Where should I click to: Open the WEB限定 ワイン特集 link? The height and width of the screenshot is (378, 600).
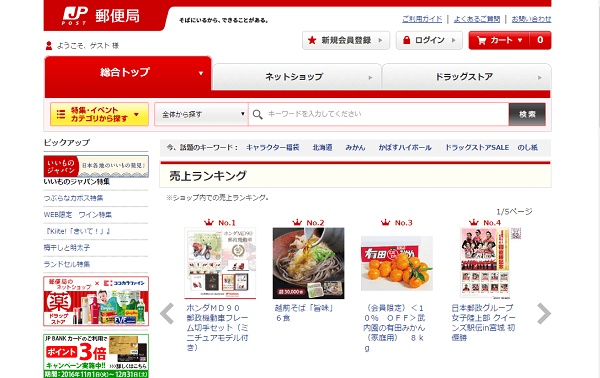click(78, 215)
